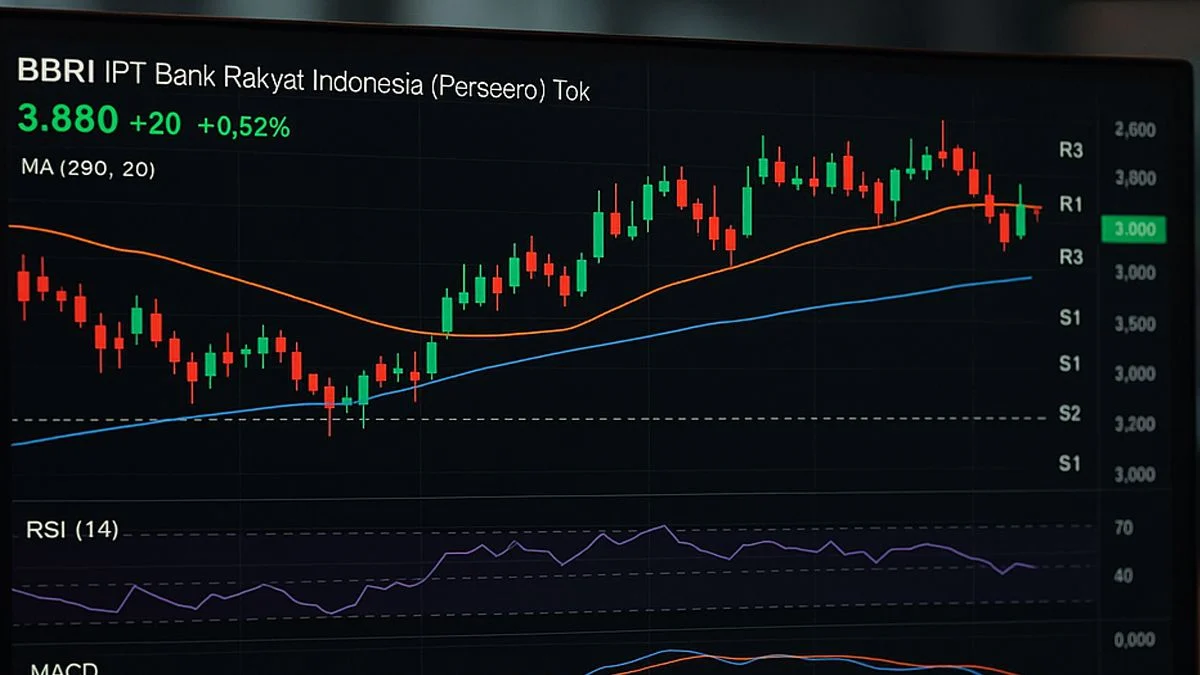Select the Bank Rakyat Indonesia company name

[x=347, y=82]
